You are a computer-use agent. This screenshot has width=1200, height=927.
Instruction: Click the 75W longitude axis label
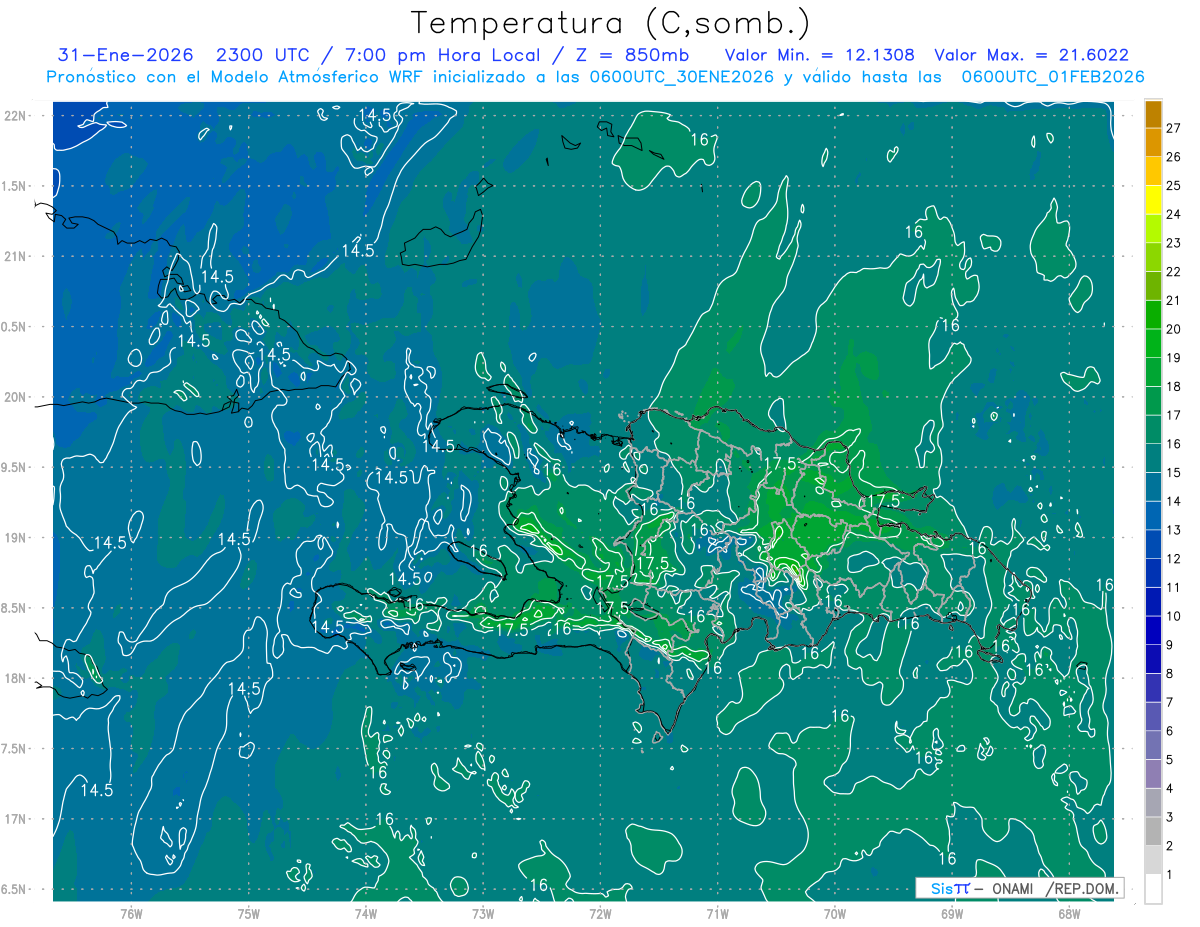[x=249, y=914]
